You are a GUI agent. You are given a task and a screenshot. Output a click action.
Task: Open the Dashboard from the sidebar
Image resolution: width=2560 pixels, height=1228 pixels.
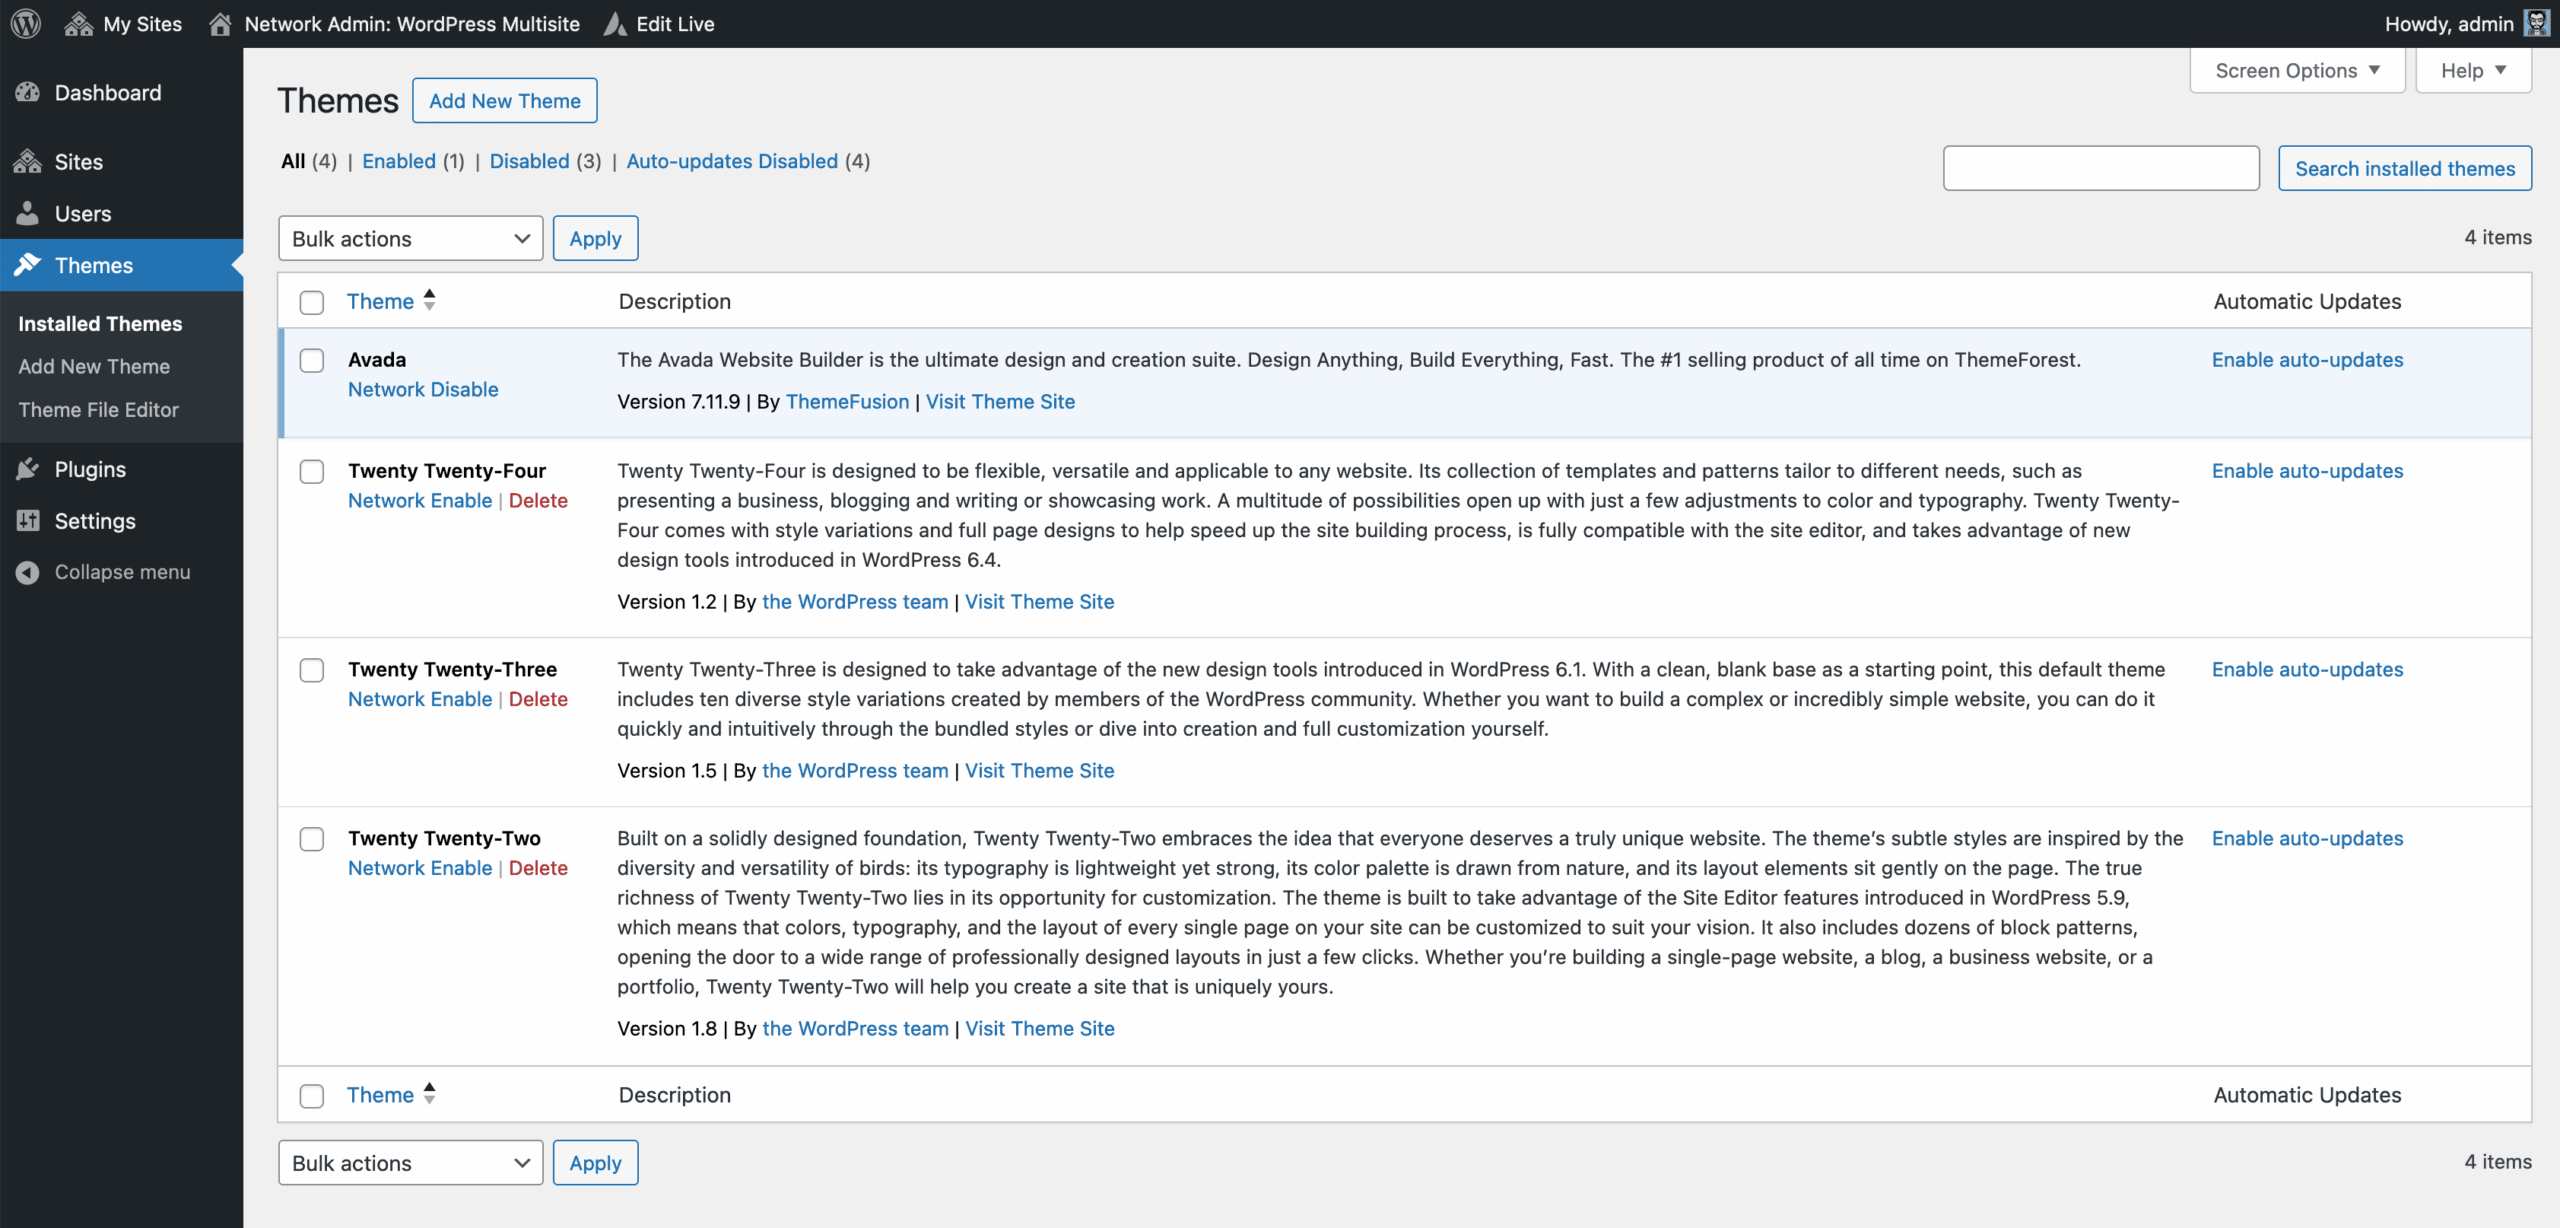point(107,93)
